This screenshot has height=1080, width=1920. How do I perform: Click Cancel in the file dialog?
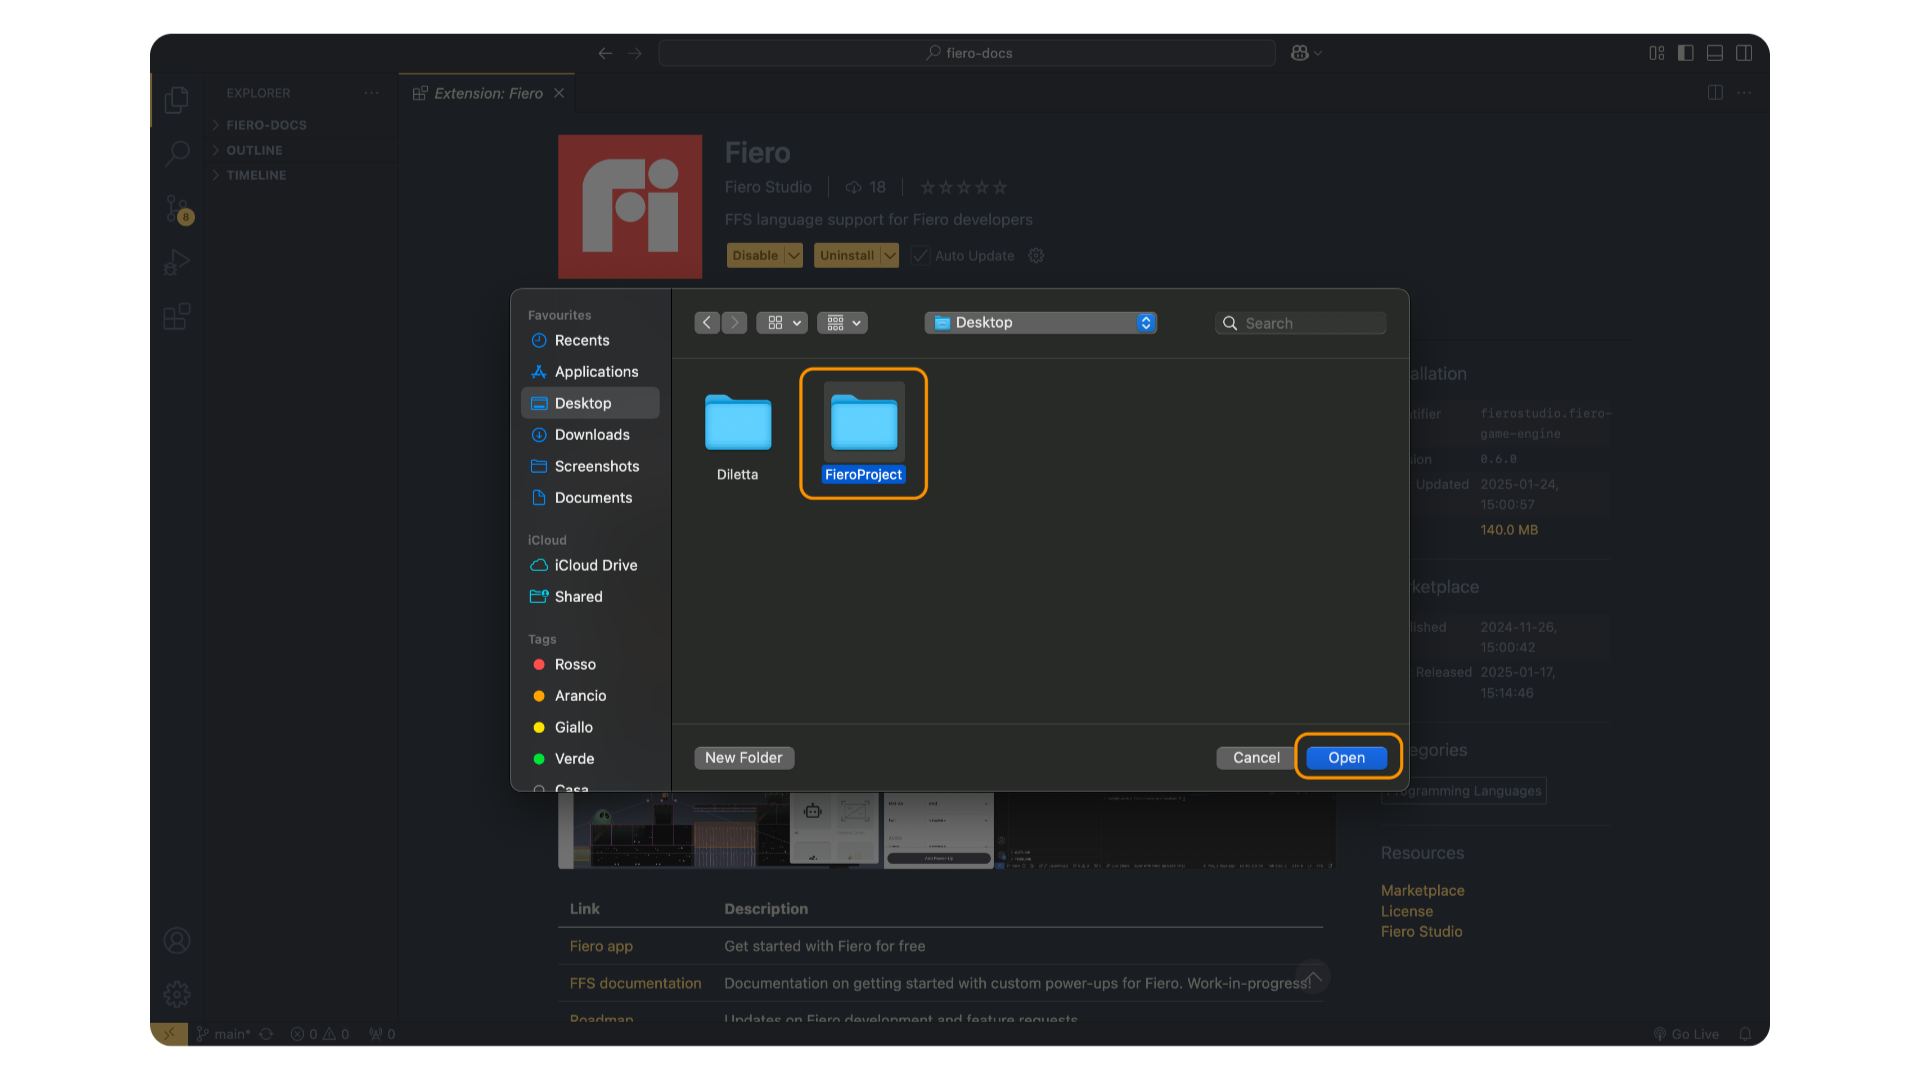click(x=1256, y=758)
